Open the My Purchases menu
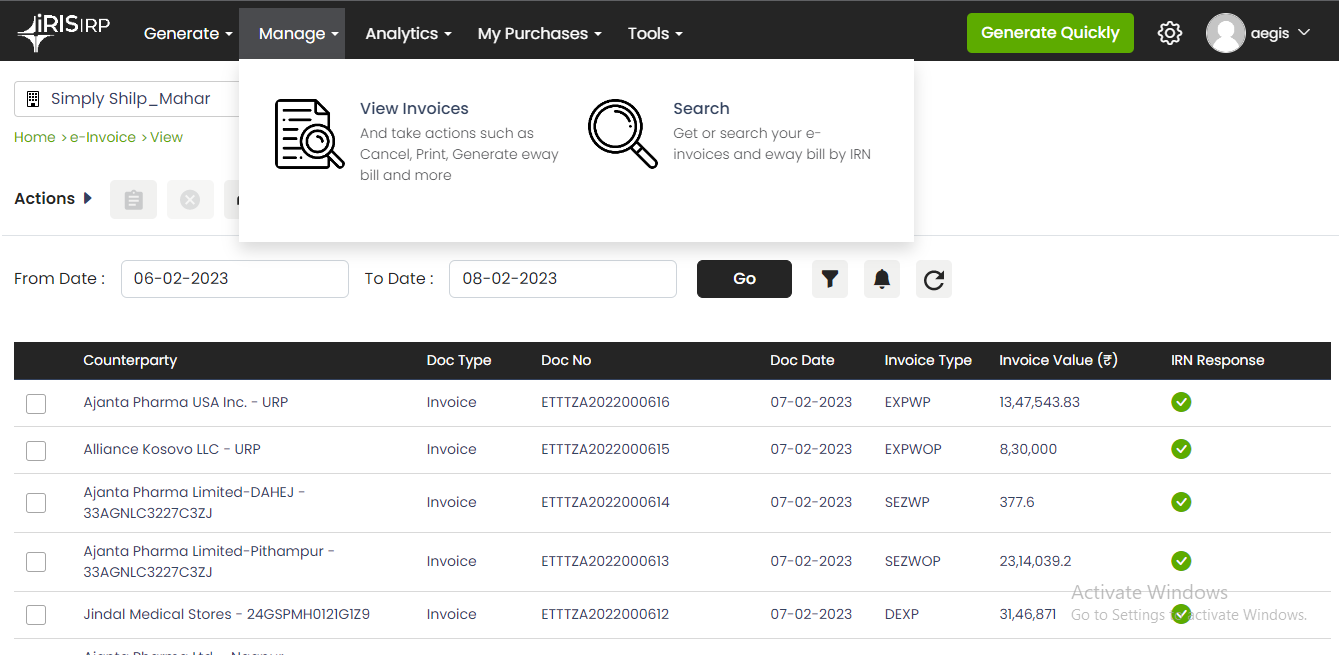The height and width of the screenshot is (655, 1339). [540, 33]
